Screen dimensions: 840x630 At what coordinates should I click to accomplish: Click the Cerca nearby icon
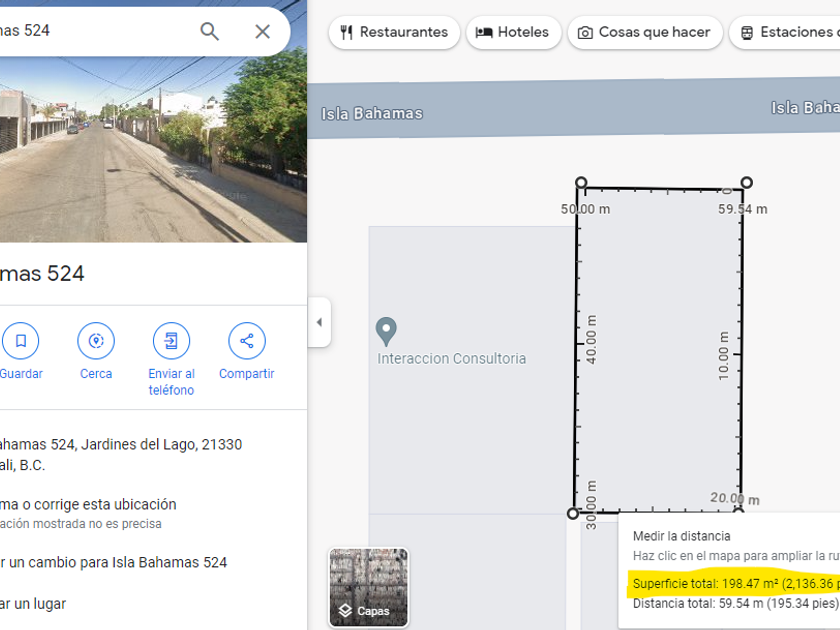pos(96,341)
